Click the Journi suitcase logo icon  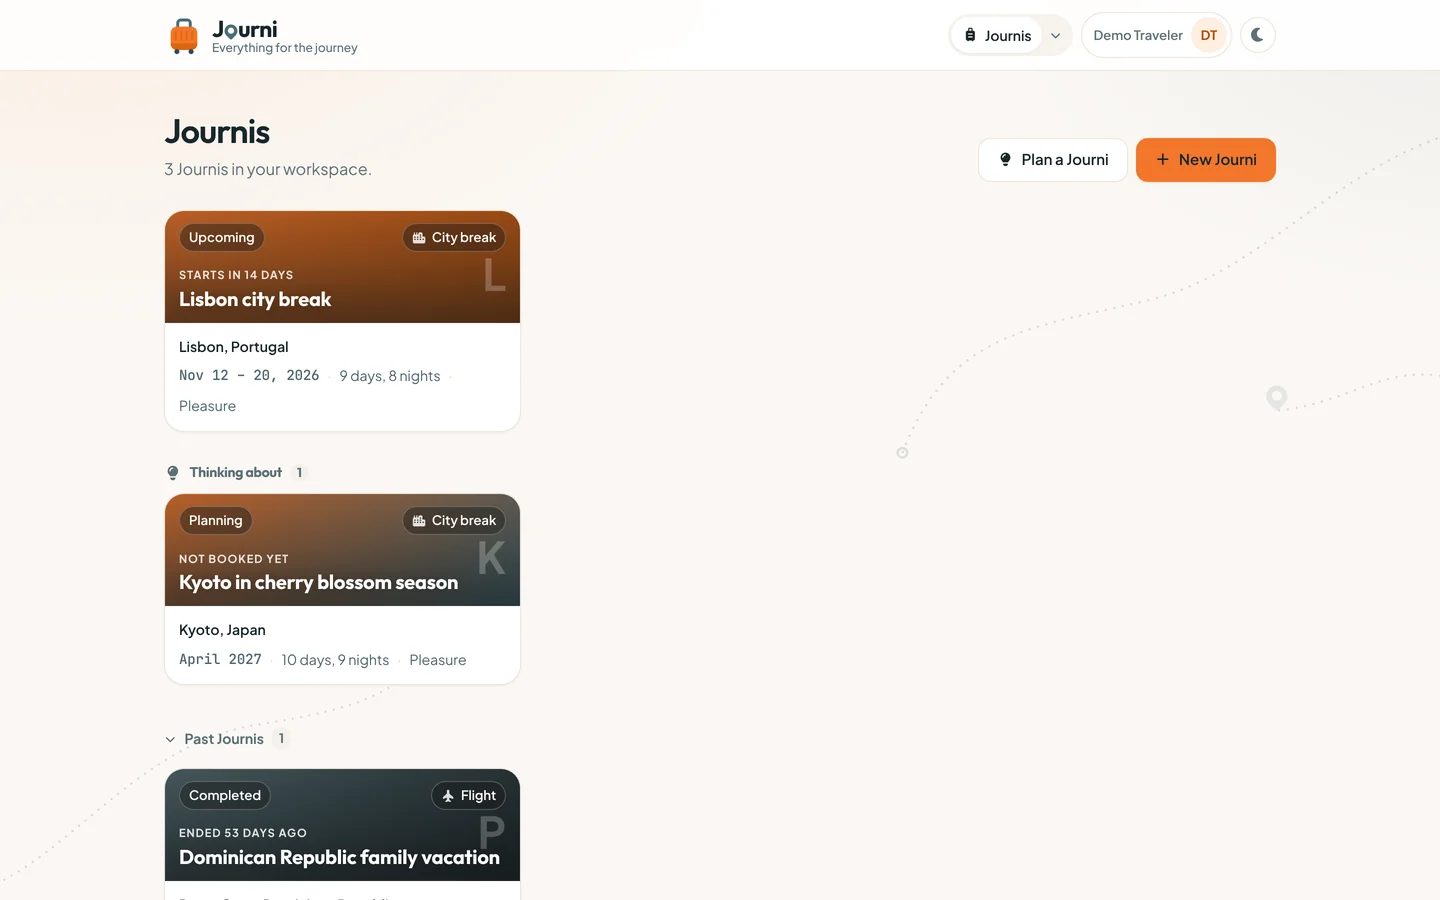coord(184,36)
